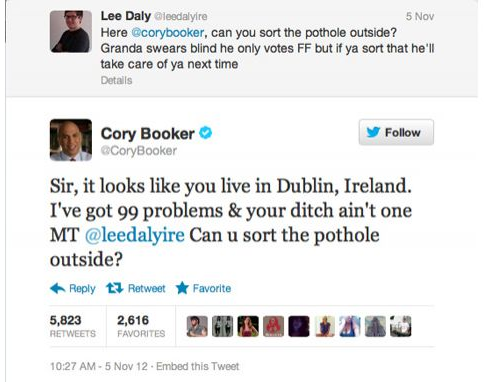This screenshot has width=501, height=382.
Task: Click the Retweet arrows icon
Action: 115,288
